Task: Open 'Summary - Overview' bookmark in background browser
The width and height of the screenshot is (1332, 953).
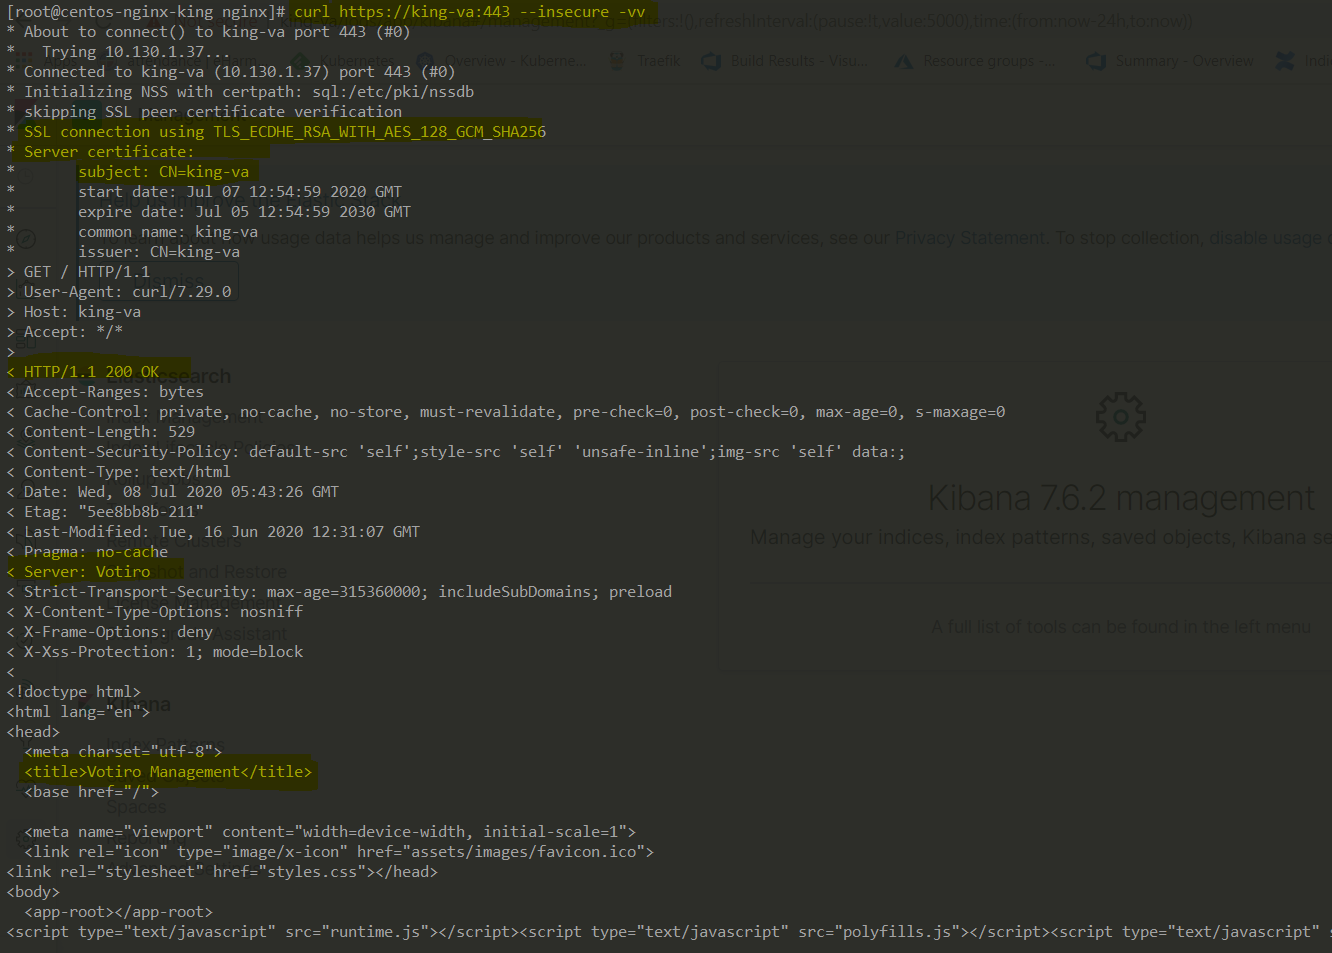Action: coord(1171,61)
